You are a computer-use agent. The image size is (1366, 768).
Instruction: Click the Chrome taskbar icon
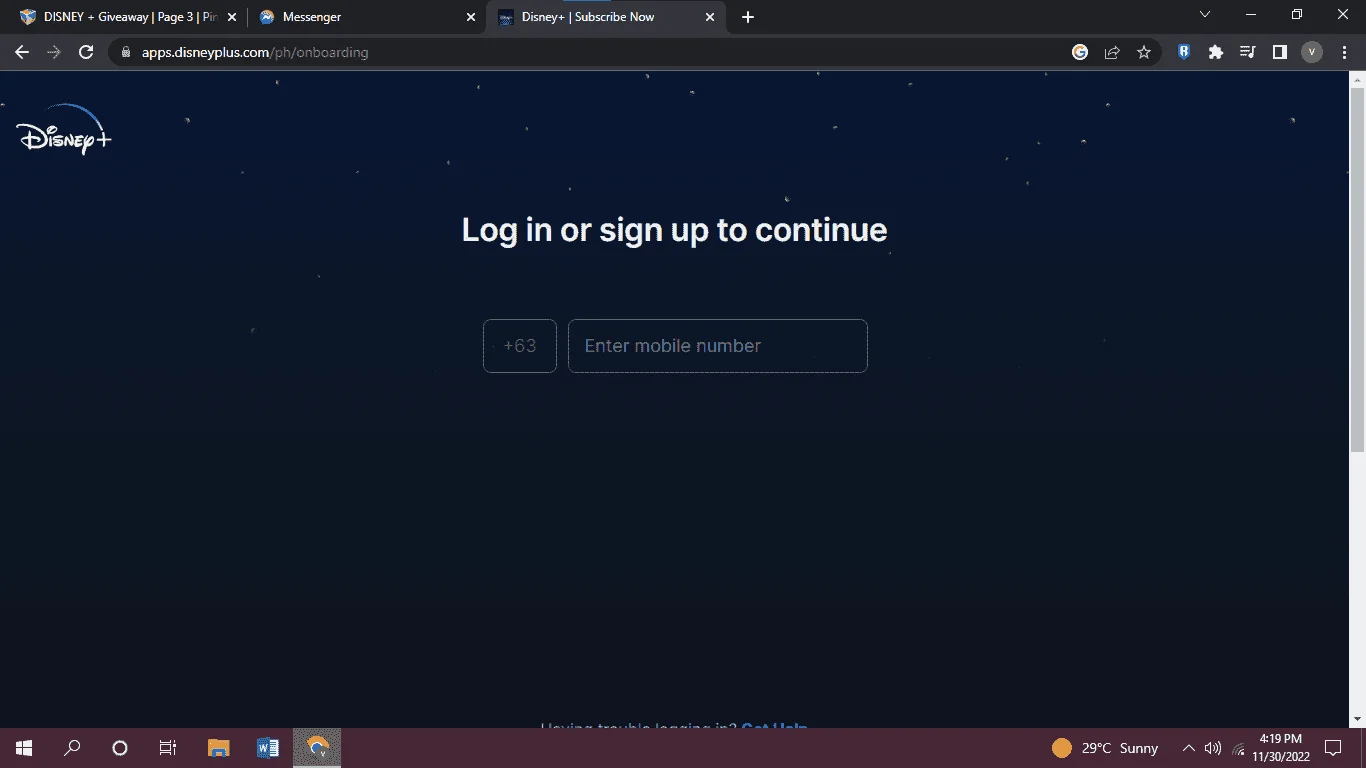(x=317, y=748)
